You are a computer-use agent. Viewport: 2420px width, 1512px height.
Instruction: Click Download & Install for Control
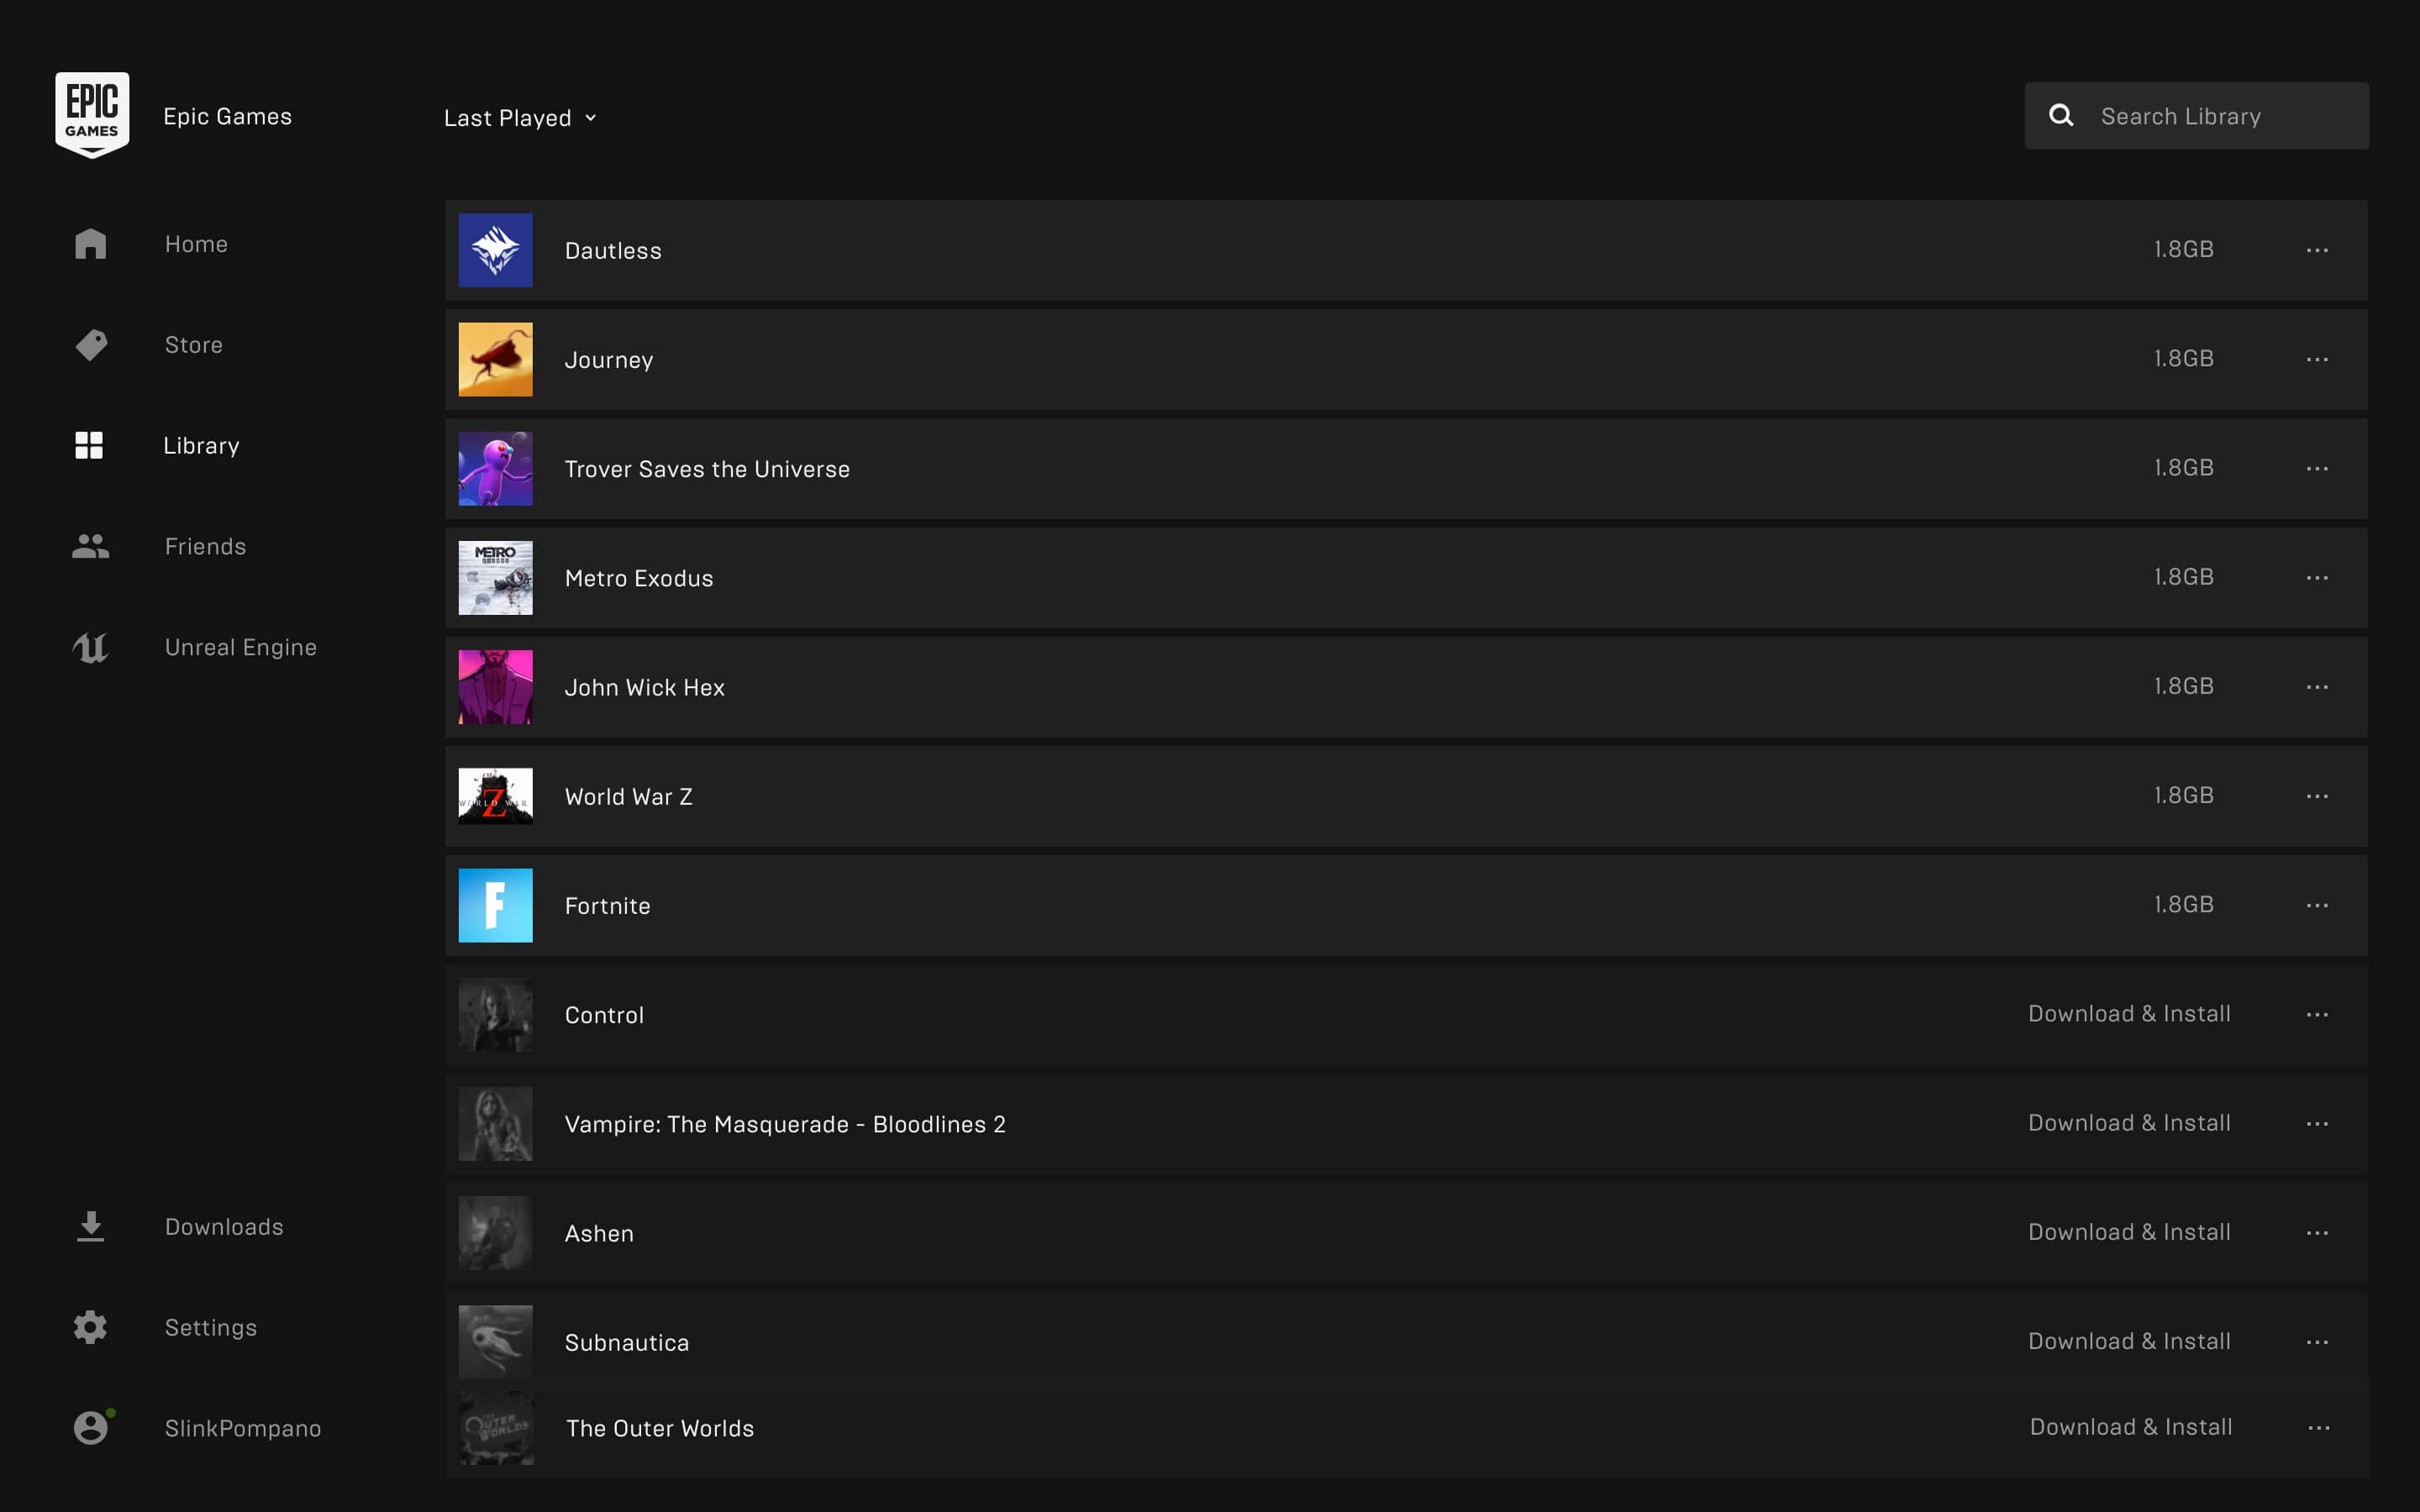pos(2129,1014)
